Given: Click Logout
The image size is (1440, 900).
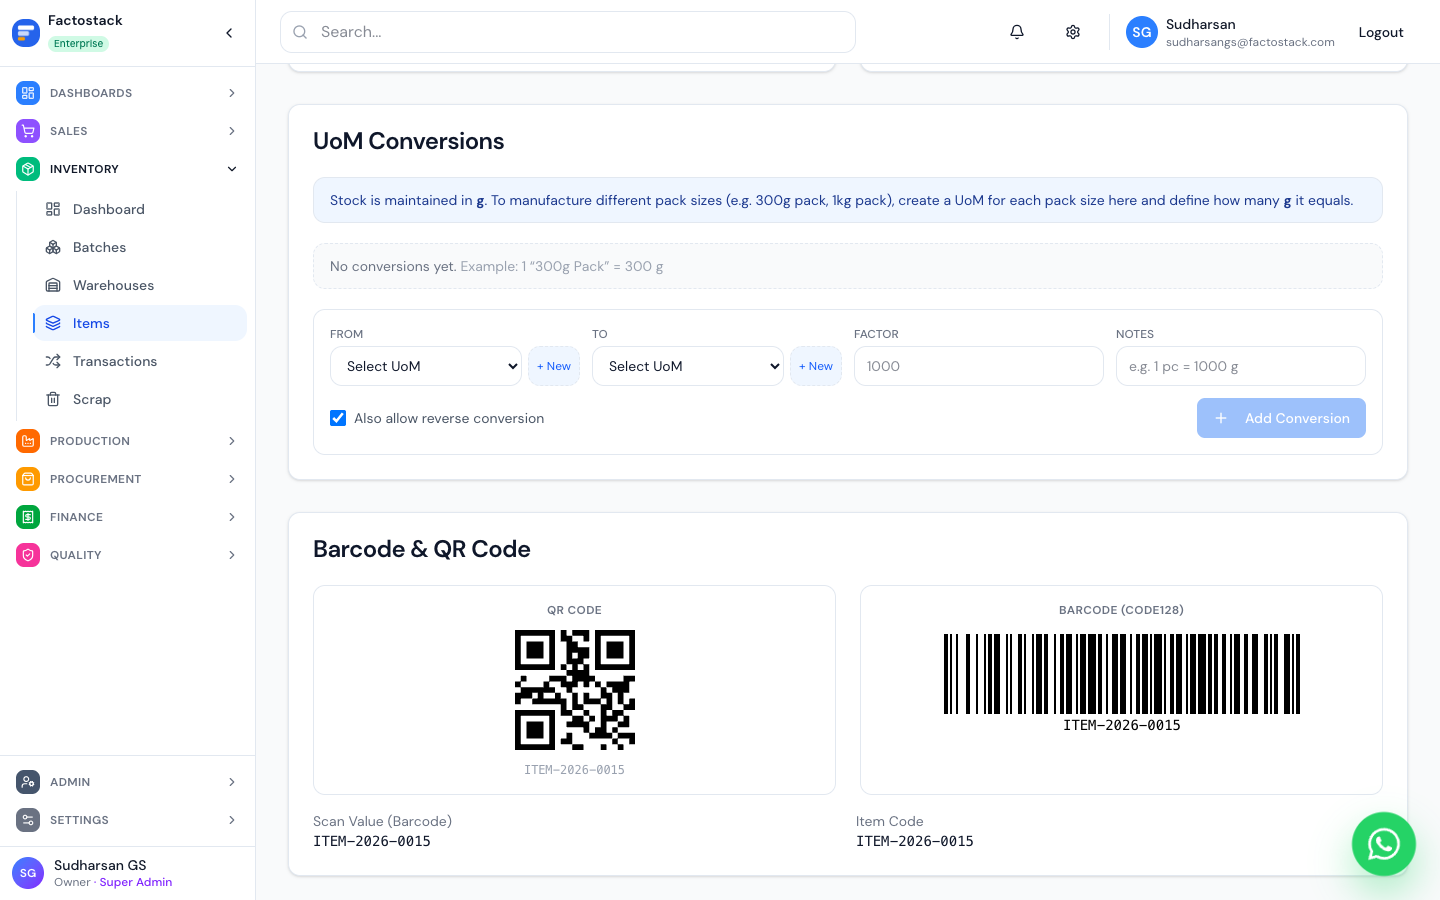Looking at the screenshot, I should pyautogui.click(x=1381, y=32).
